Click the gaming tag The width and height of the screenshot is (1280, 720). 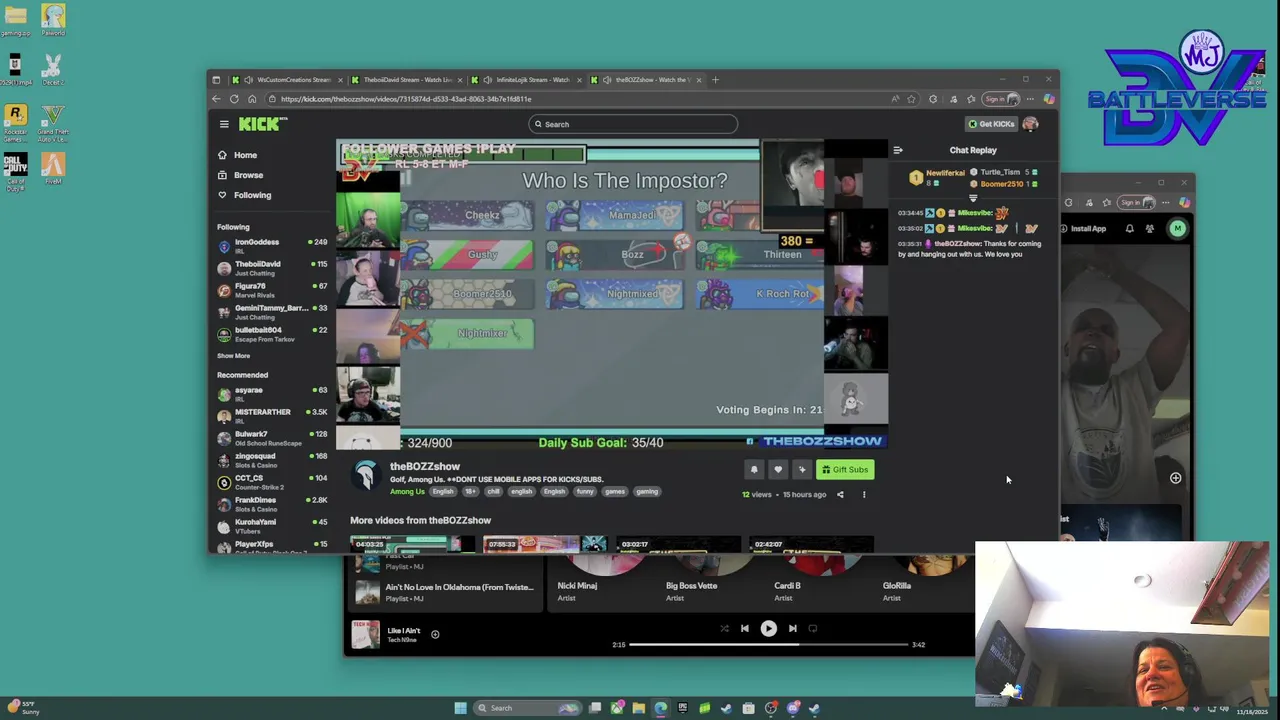(647, 491)
